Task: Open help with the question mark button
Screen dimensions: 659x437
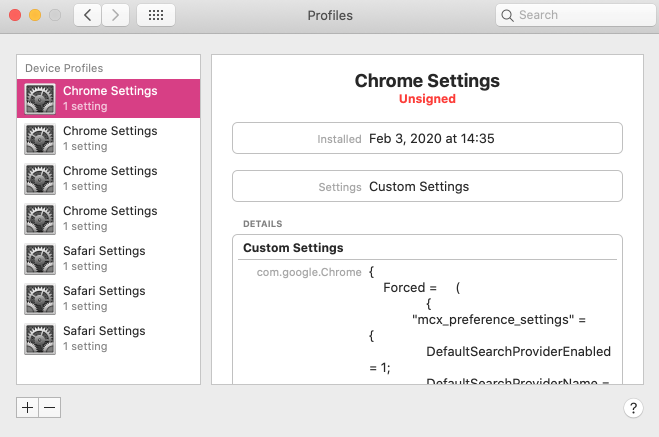Action: (633, 408)
